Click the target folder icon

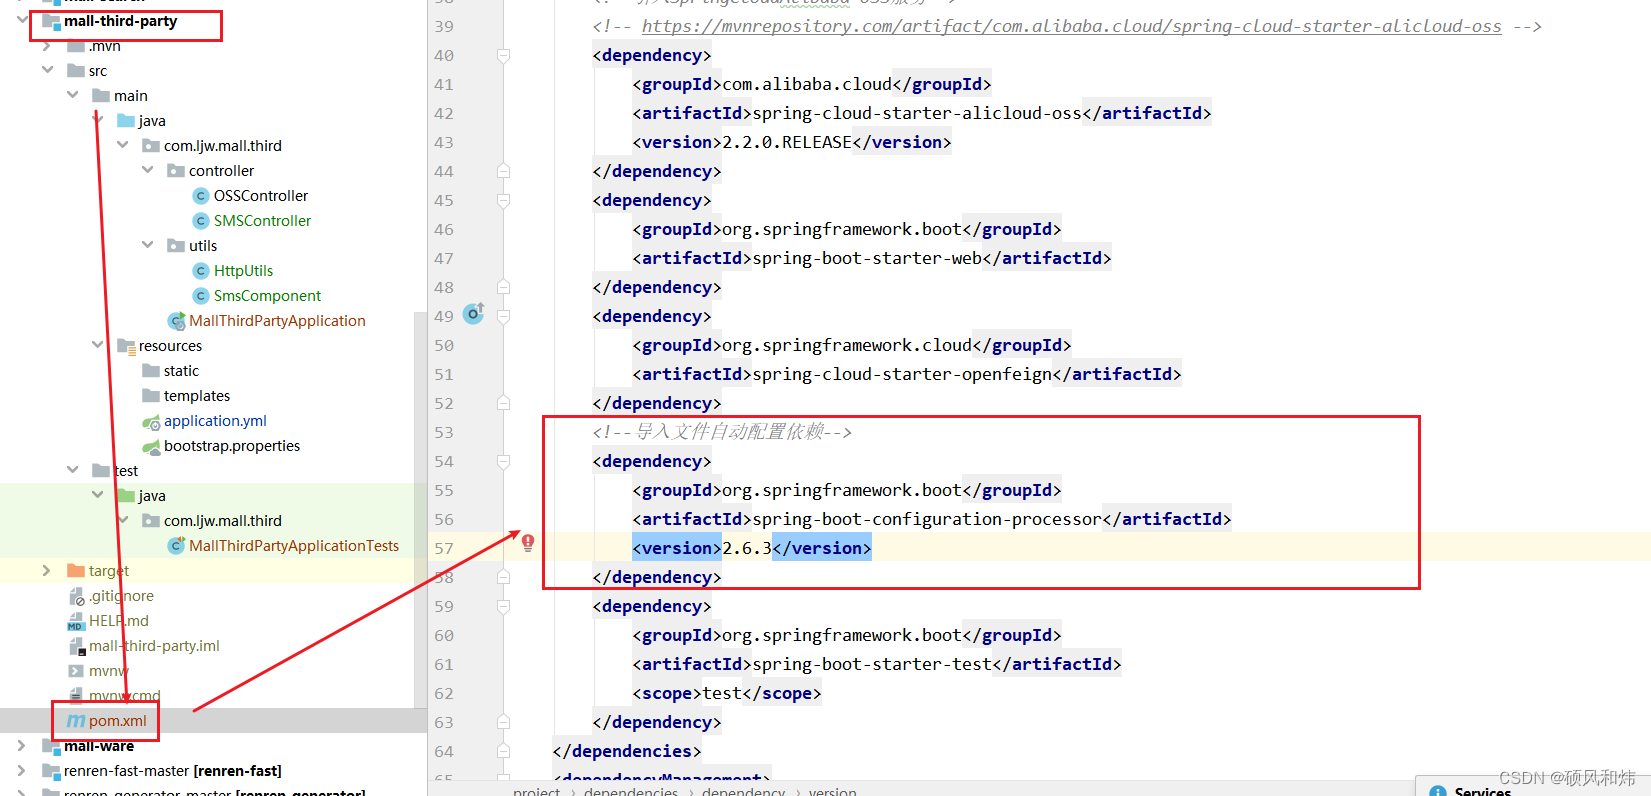(76, 571)
